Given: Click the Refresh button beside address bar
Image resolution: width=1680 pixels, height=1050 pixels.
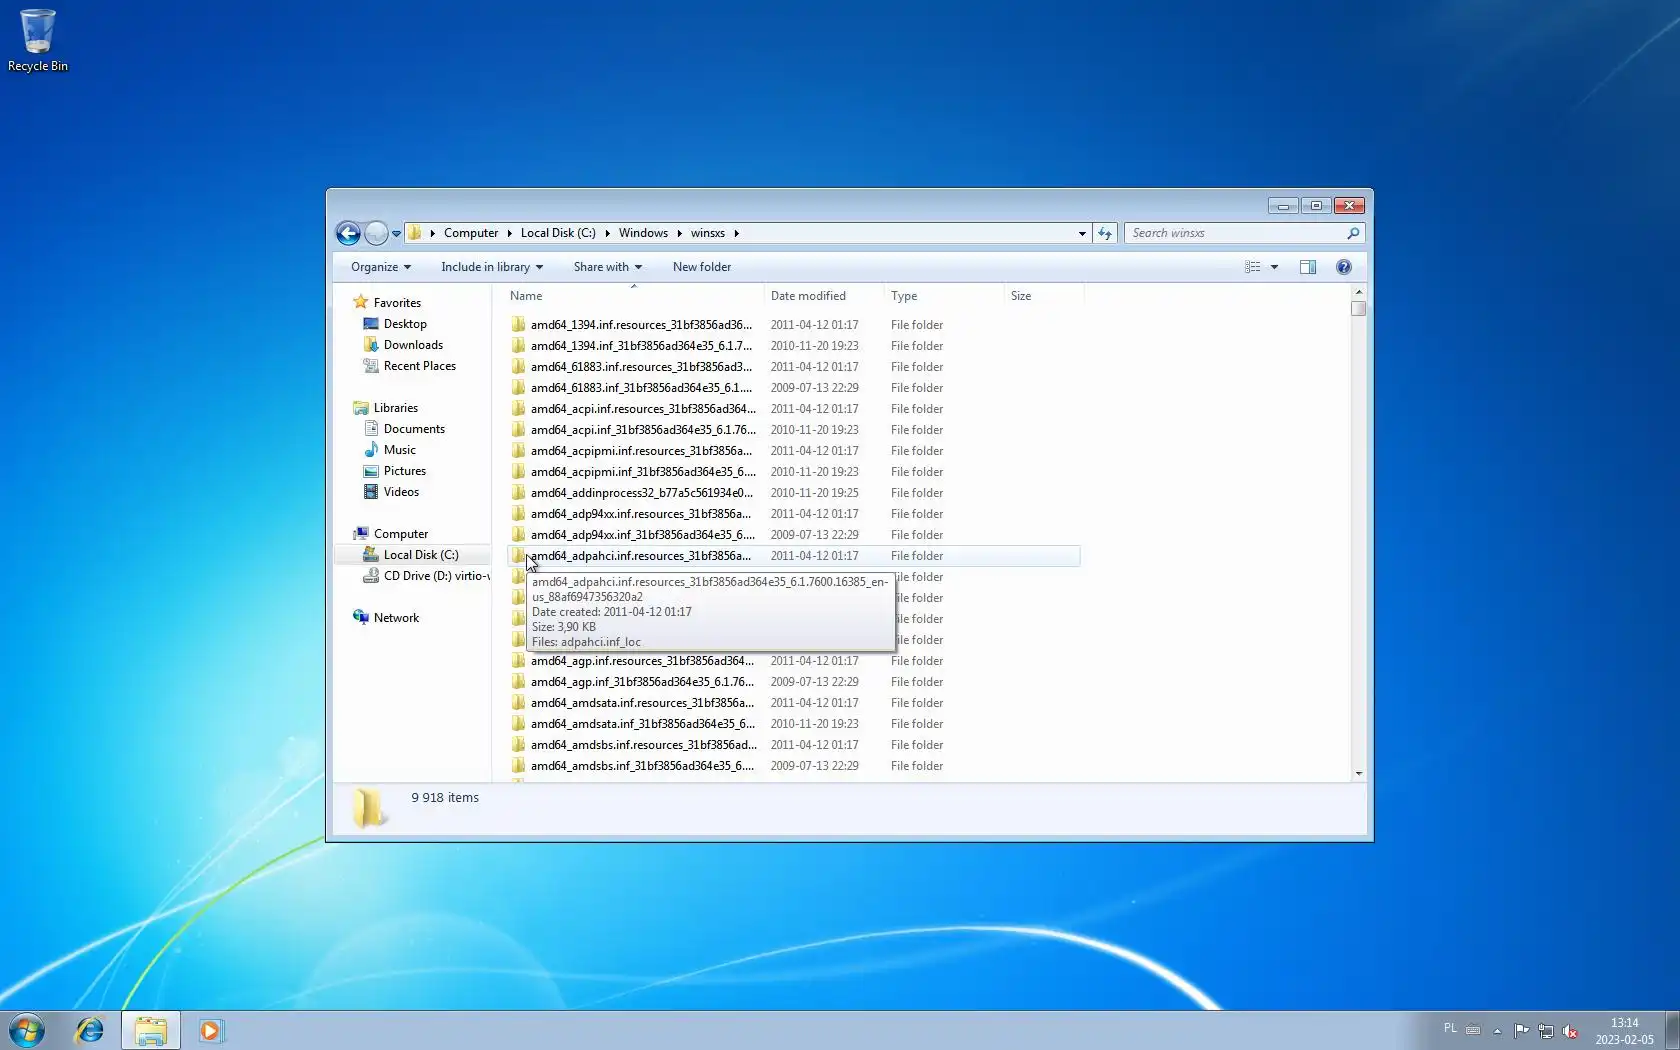Looking at the screenshot, I should [1104, 233].
